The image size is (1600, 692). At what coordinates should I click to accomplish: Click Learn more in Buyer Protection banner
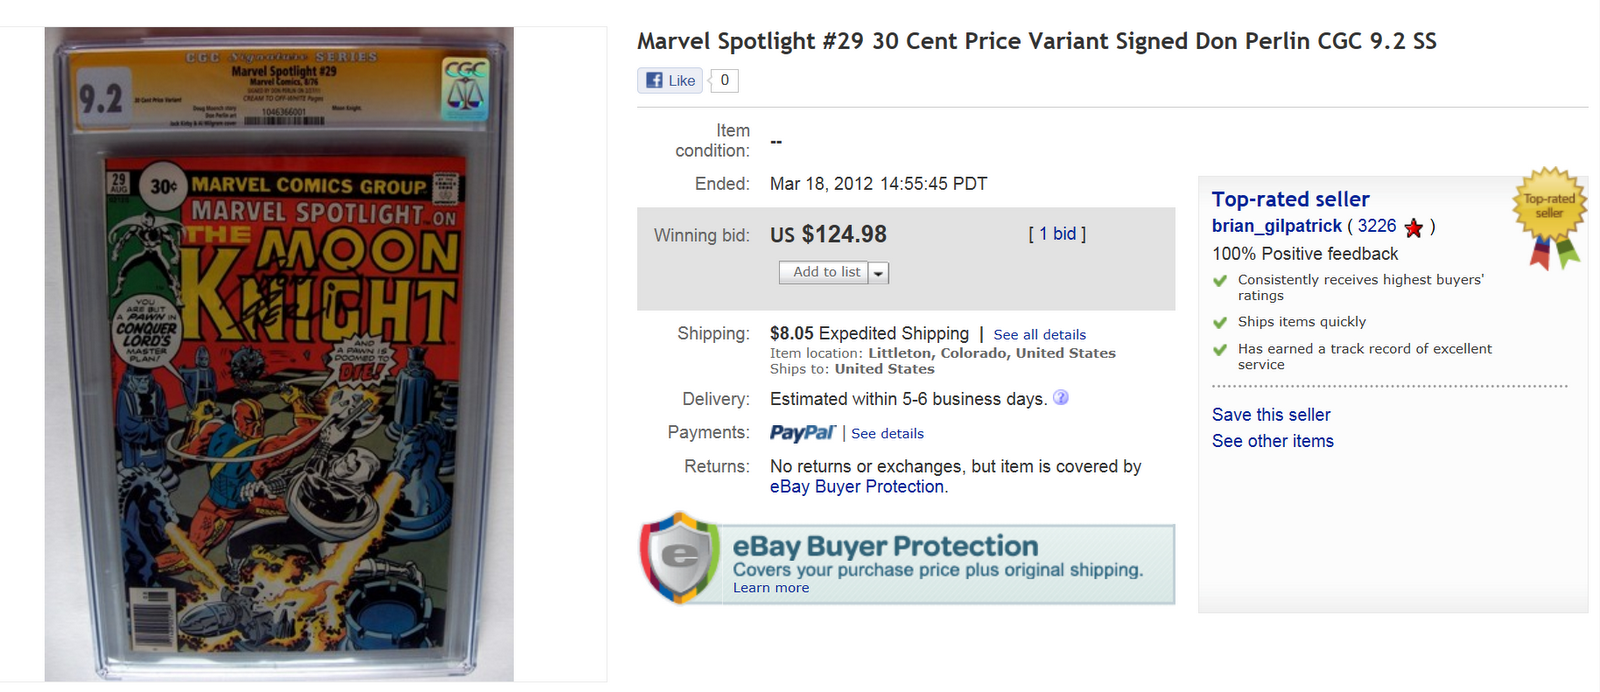pyautogui.click(x=771, y=588)
